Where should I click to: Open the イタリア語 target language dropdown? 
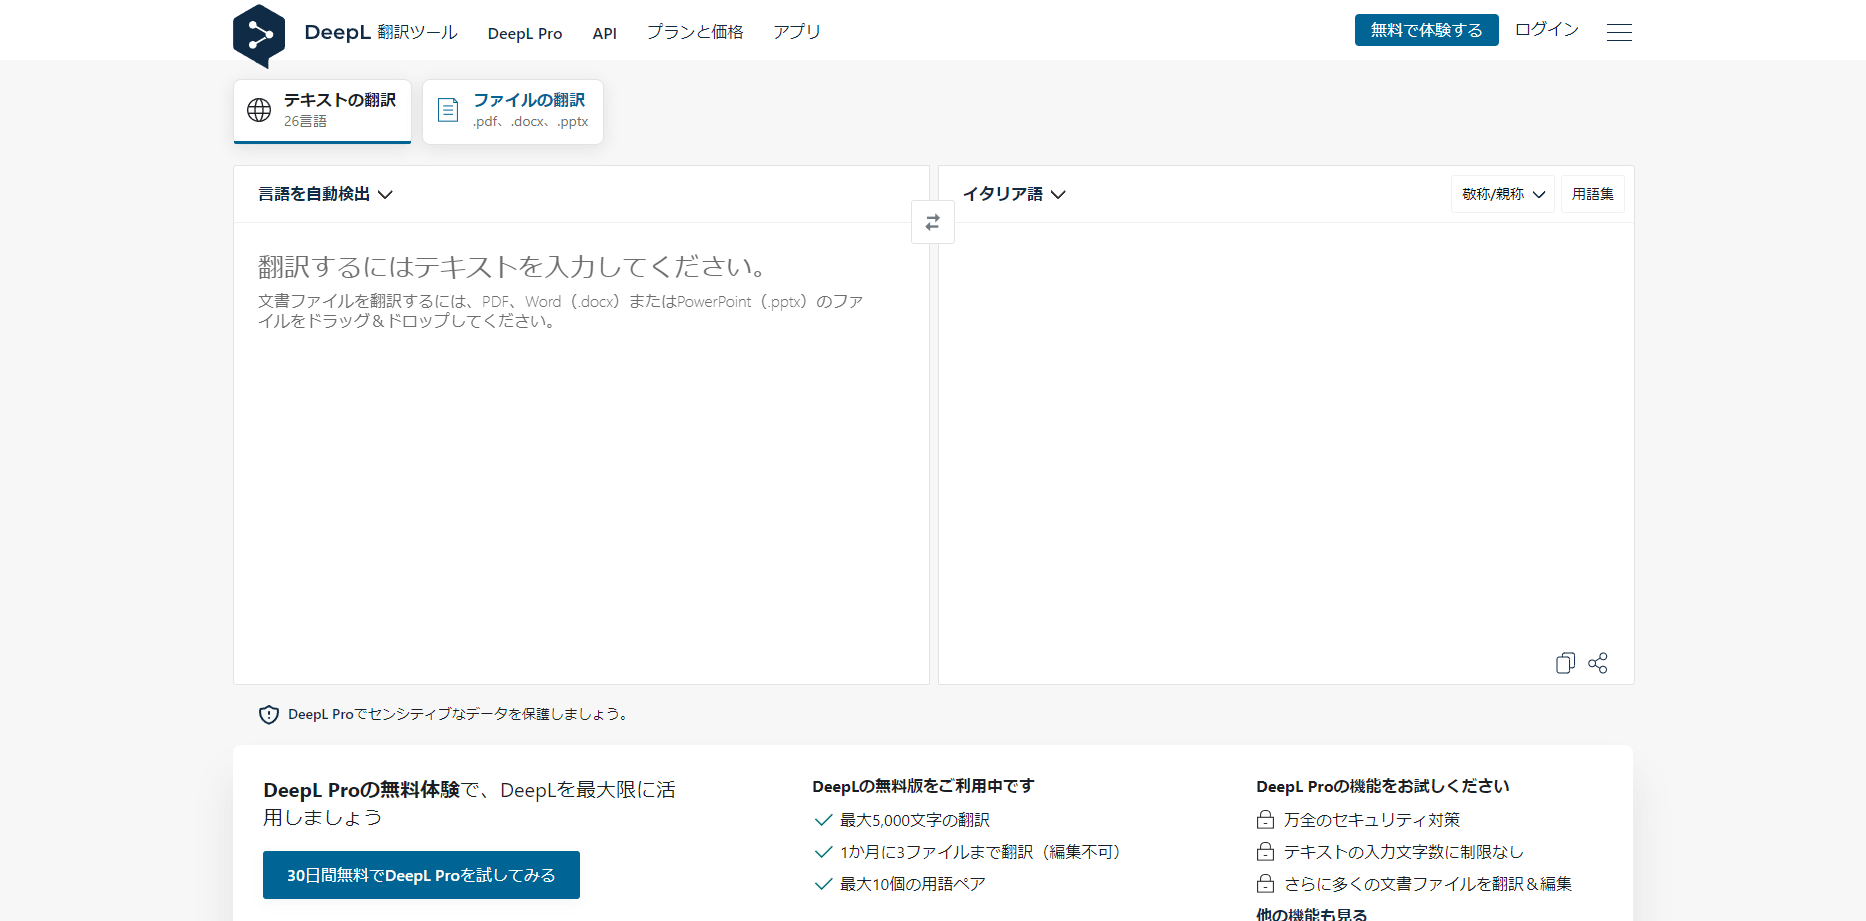coord(1014,194)
